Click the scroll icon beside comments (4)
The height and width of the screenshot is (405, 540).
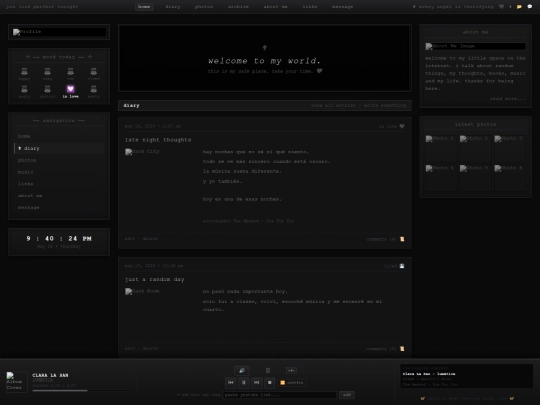point(402,239)
